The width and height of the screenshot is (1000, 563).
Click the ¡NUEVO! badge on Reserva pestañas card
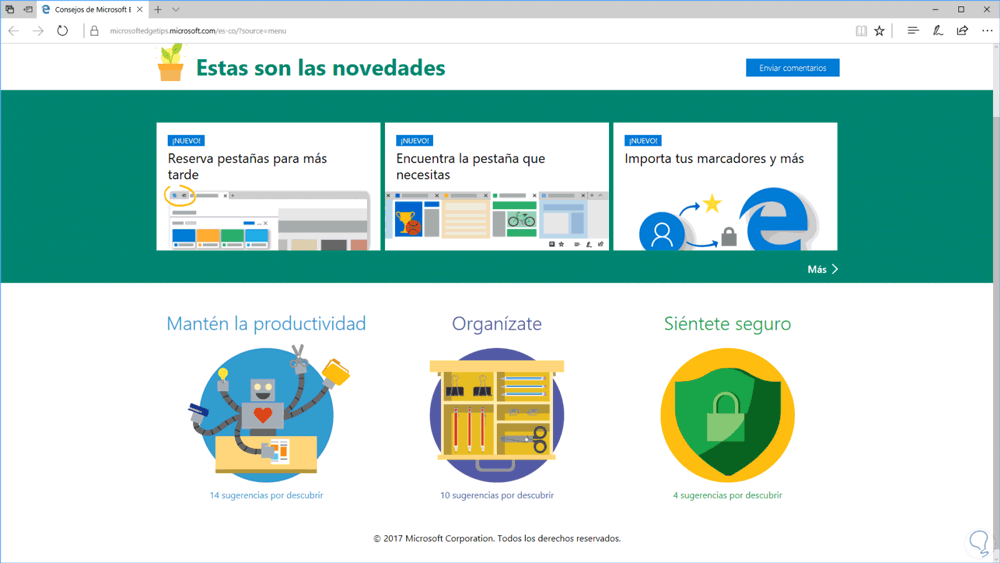(x=186, y=140)
